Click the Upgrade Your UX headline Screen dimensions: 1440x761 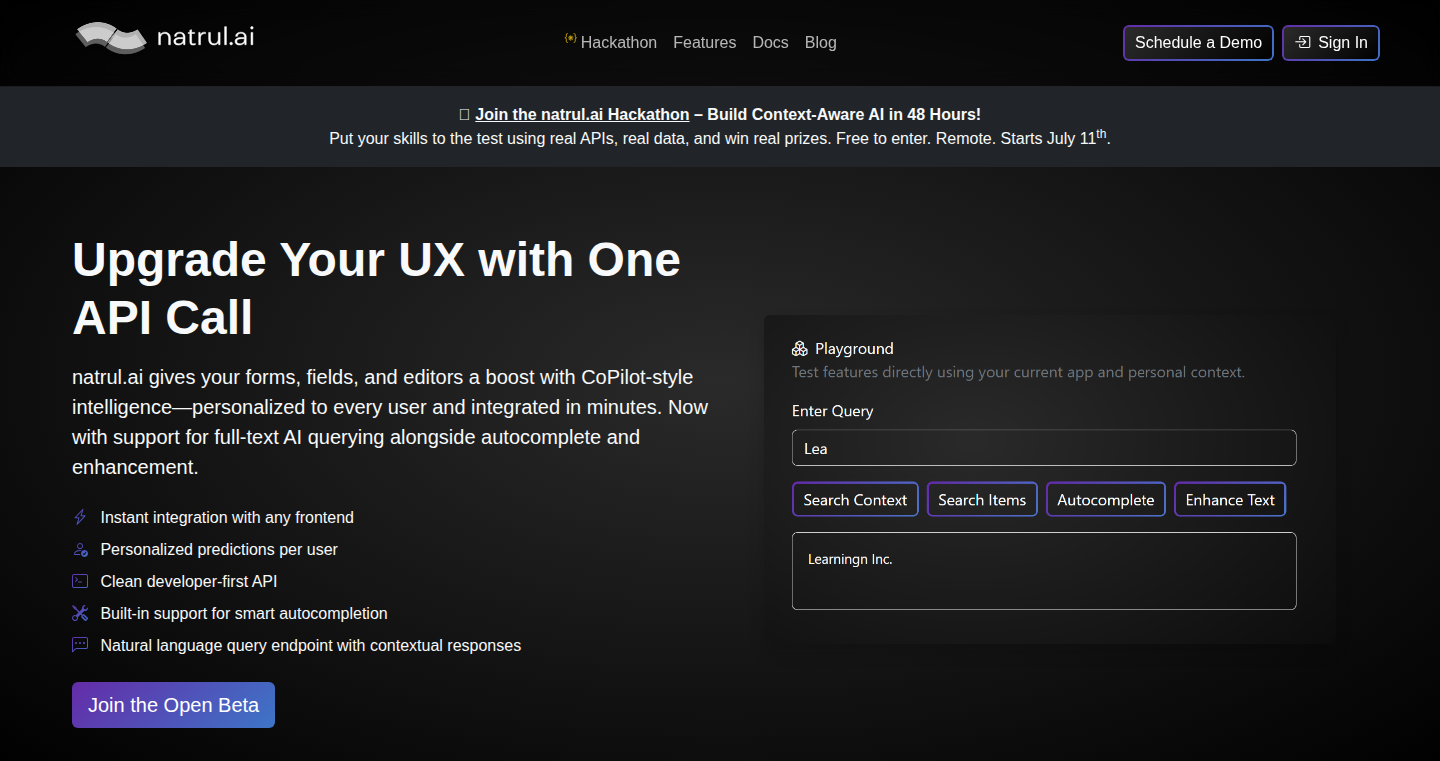tap(376, 289)
